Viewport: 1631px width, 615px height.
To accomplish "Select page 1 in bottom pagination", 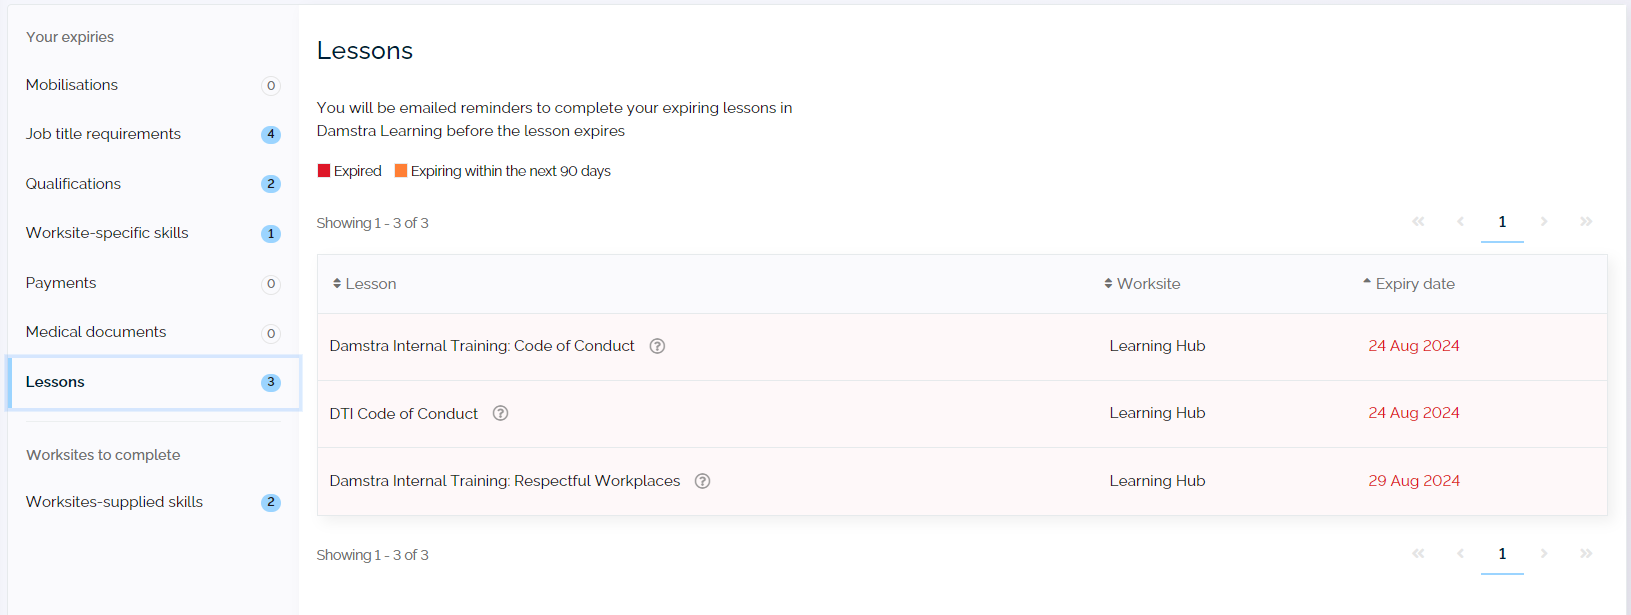I will pos(1502,554).
